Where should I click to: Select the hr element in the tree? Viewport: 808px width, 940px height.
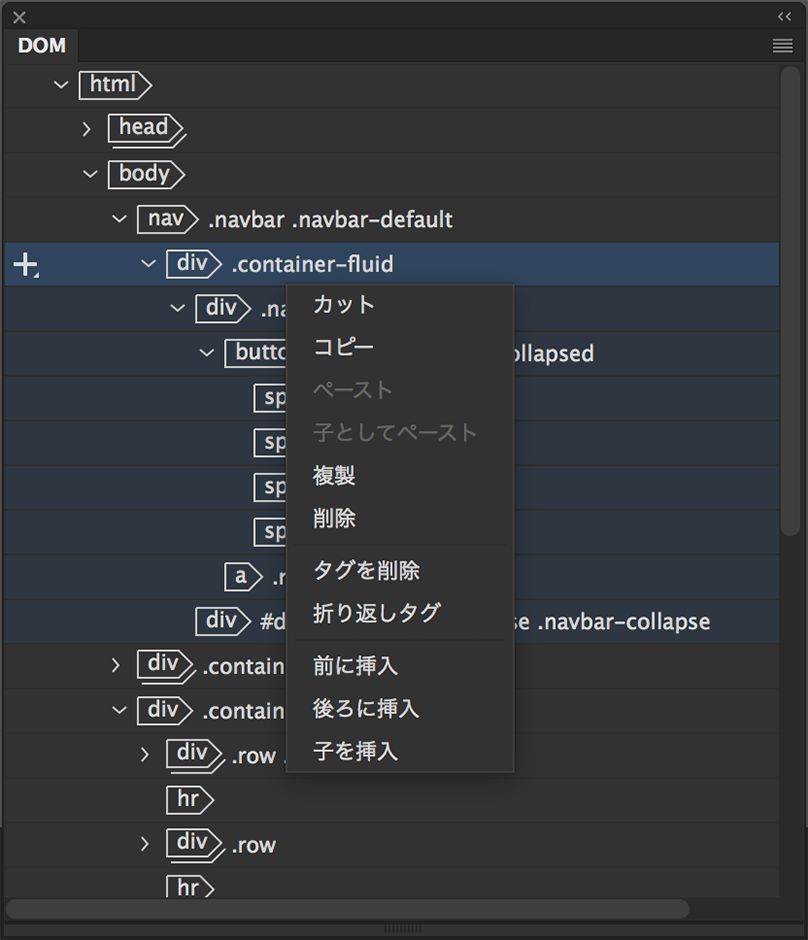pyautogui.click(x=190, y=800)
